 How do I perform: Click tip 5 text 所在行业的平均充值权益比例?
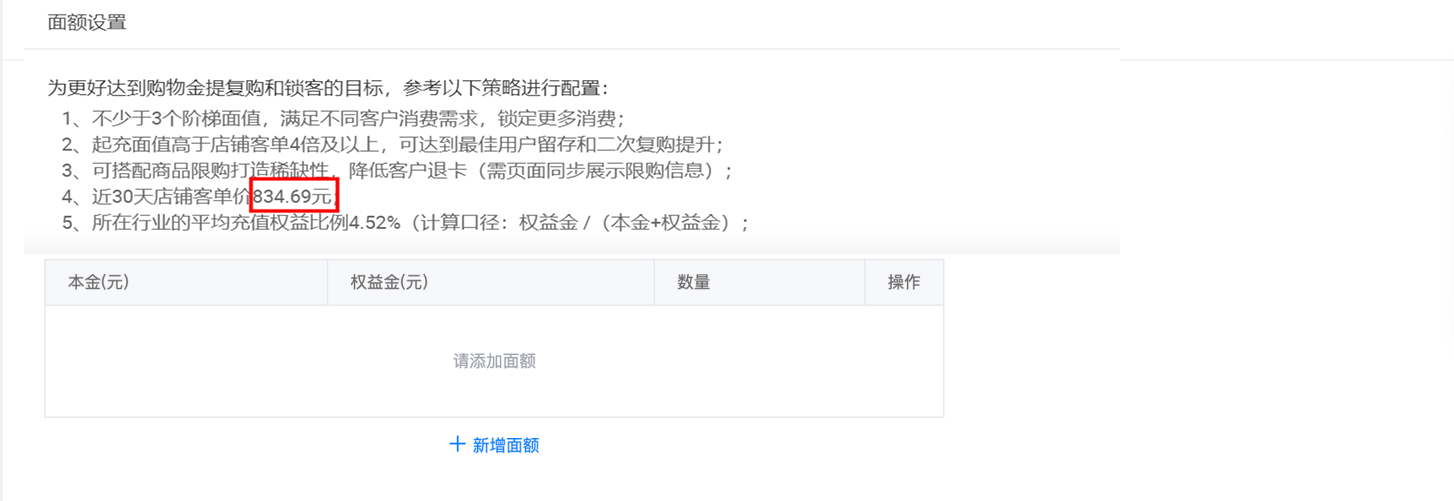(219, 222)
